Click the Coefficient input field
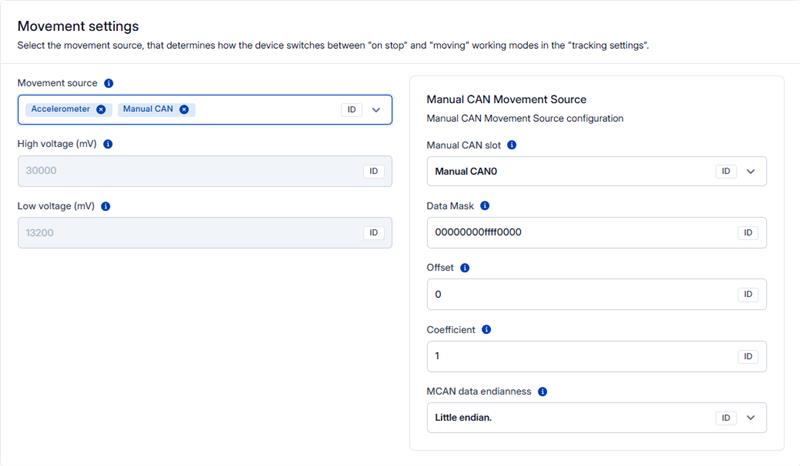Viewport: 800px width, 466px height. [580, 356]
